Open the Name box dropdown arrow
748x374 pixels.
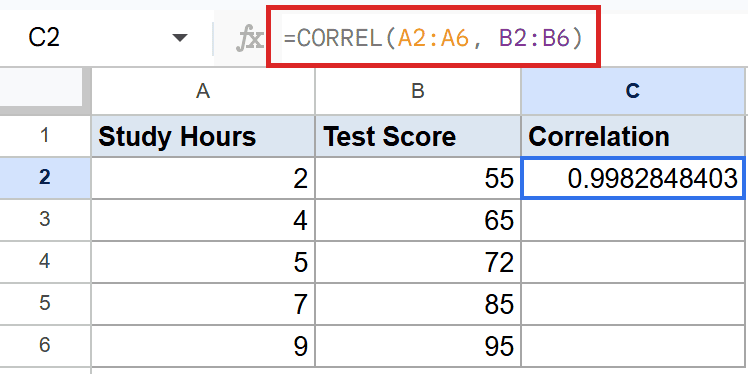[180, 38]
